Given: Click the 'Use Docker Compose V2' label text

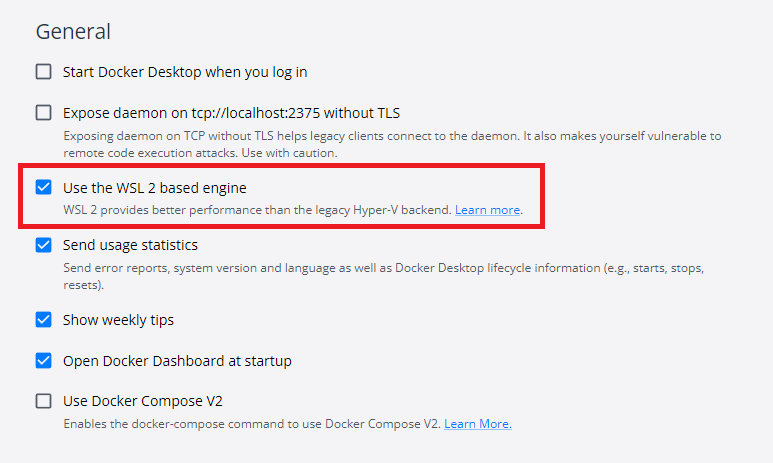Looking at the screenshot, I should 142,401.
